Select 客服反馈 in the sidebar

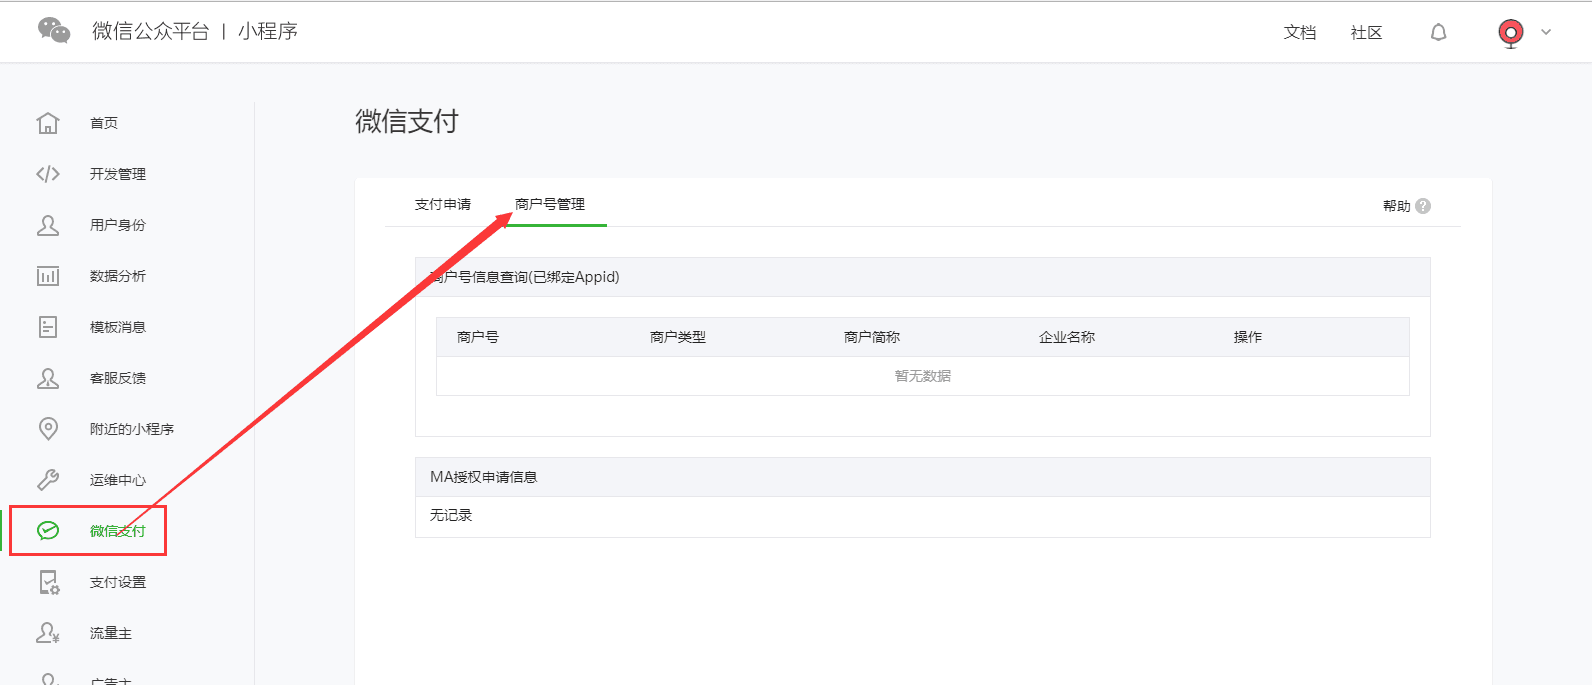tap(117, 378)
